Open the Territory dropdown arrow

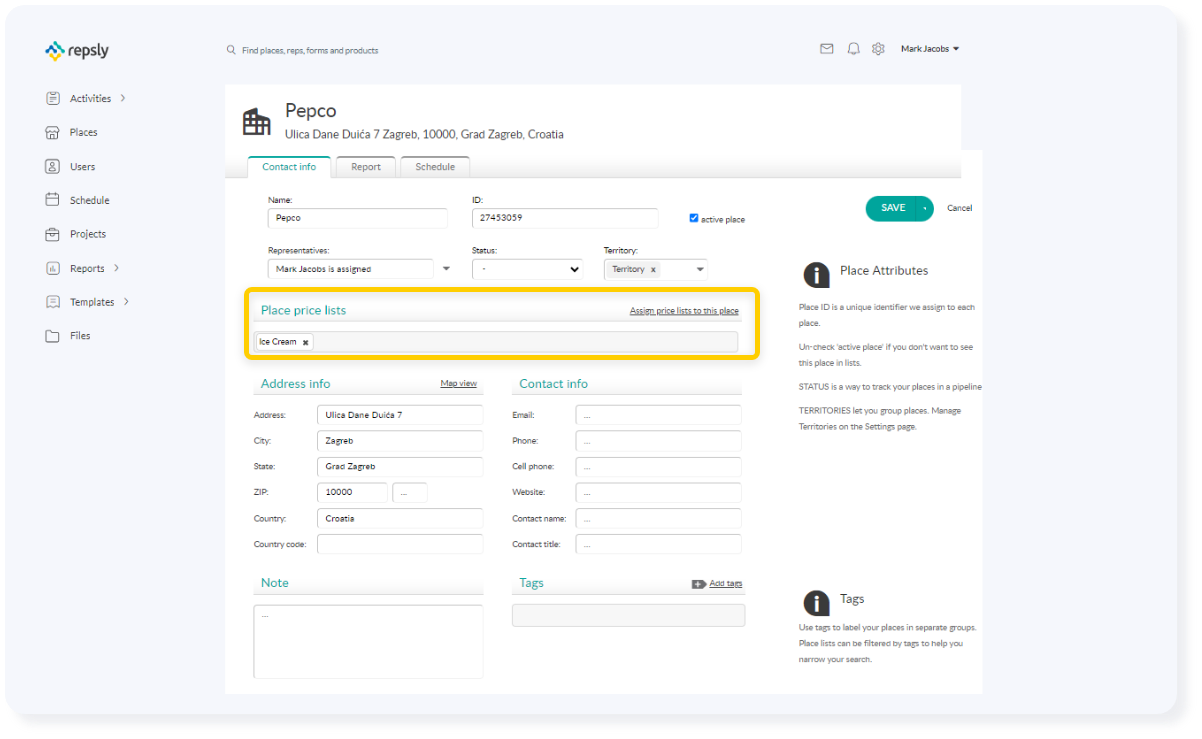pyautogui.click(x=700, y=269)
